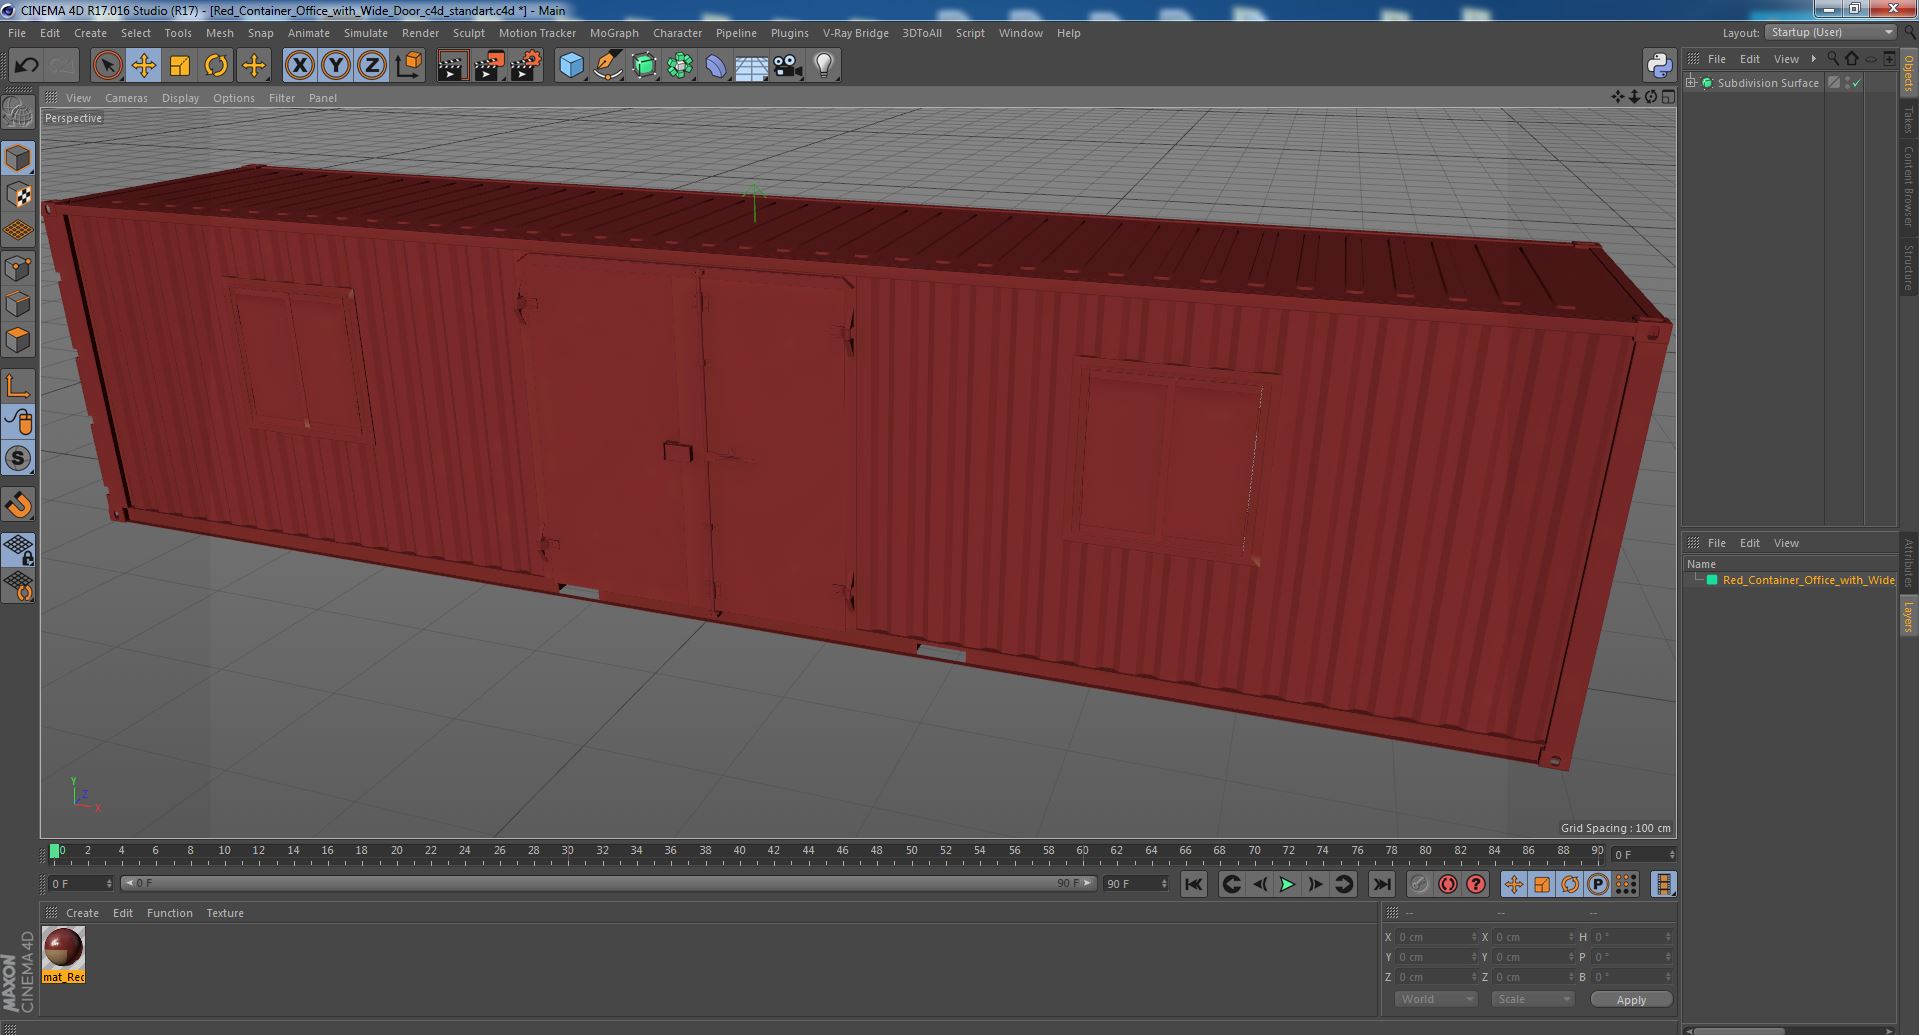Toggle position keyframe recording

point(1513,884)
